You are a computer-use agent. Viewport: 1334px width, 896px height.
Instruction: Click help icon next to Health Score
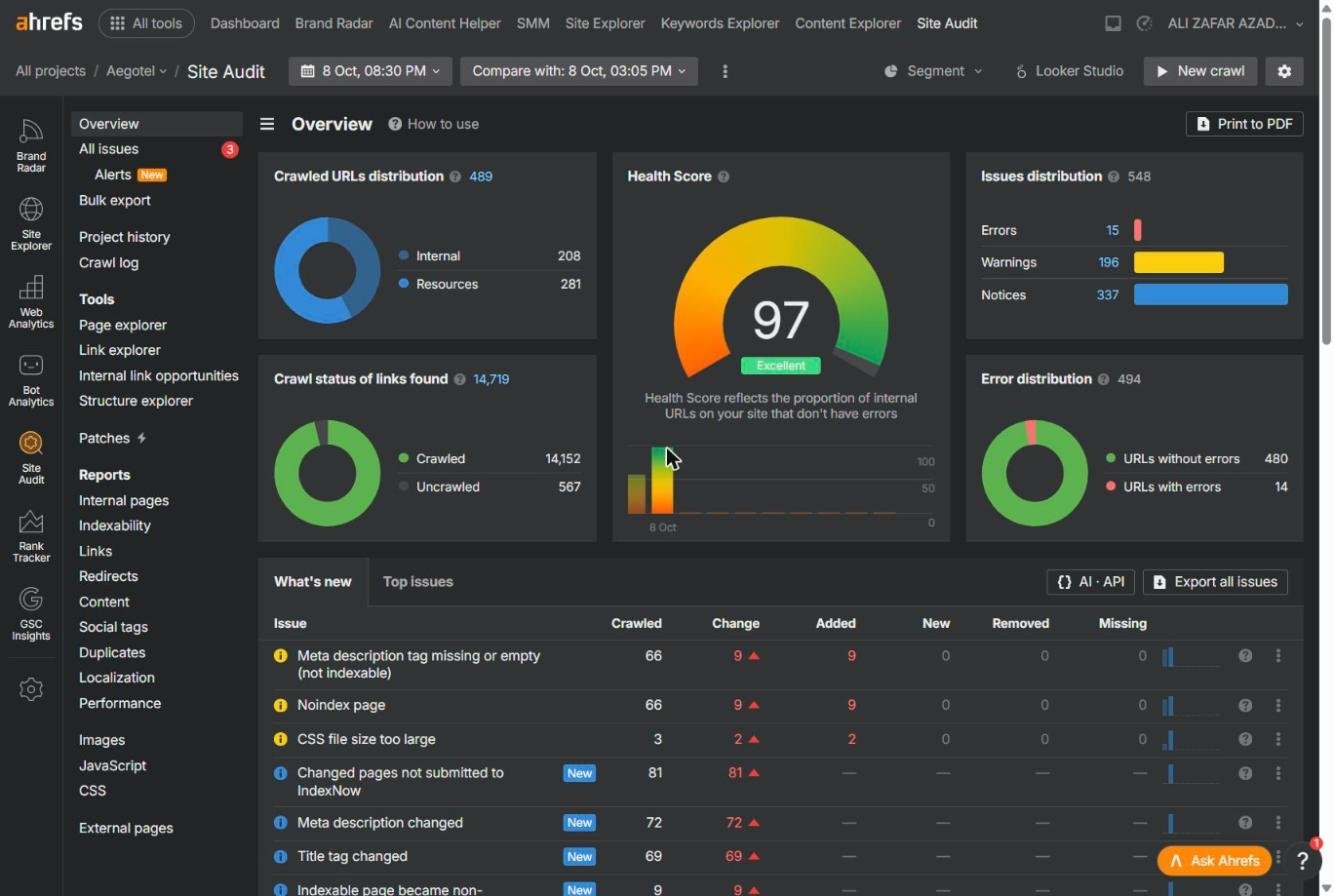(x=723, y=177)
